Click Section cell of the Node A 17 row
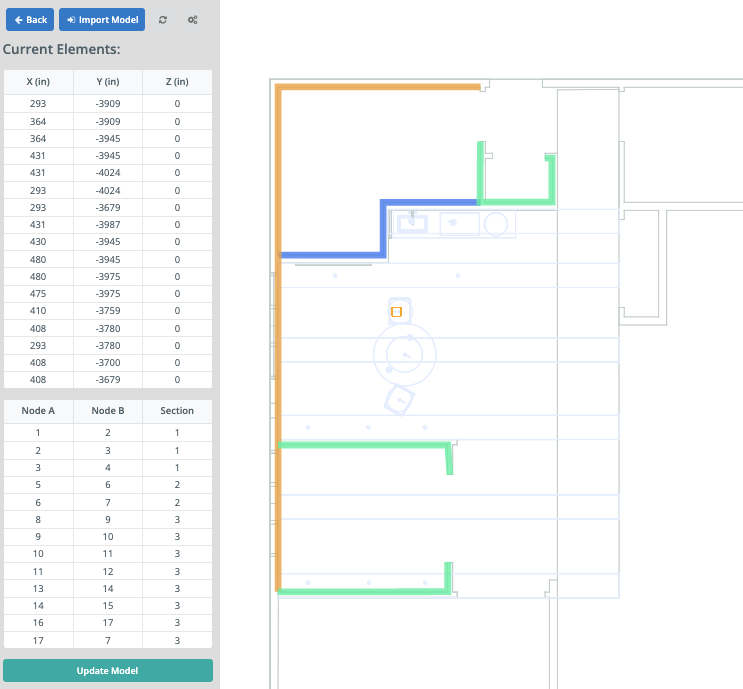This screenshot has width=743, height=689. (x=177, y=640)
